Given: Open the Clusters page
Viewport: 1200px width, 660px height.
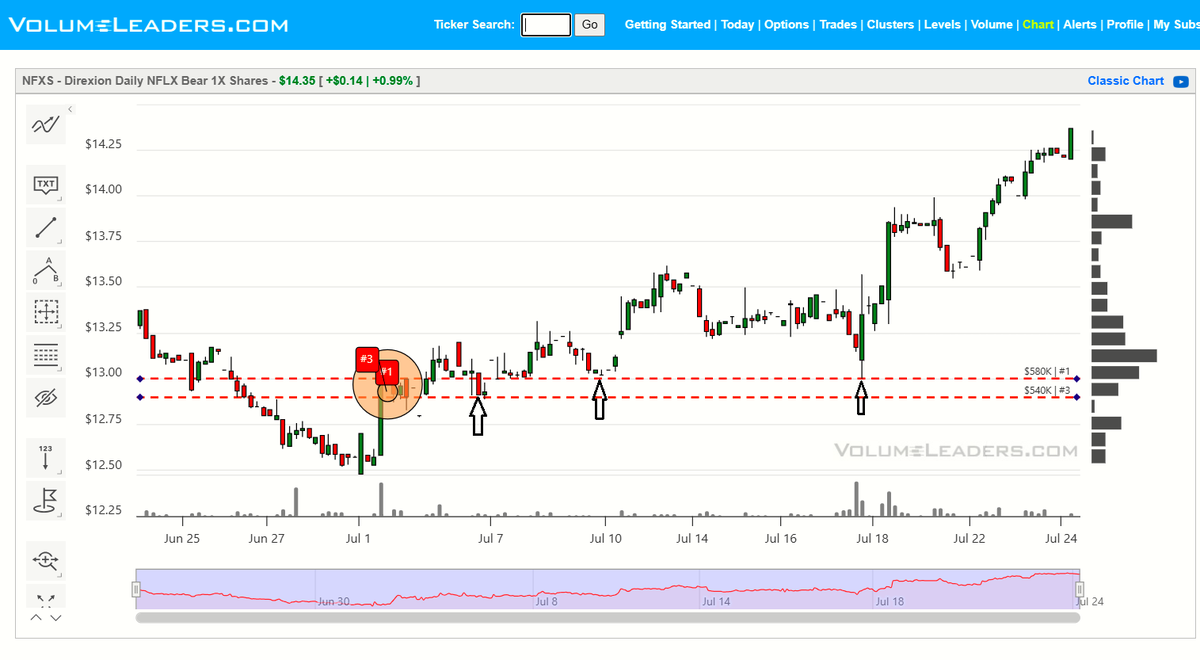Looking at the screenshot, I should click(x=890, y=24).
